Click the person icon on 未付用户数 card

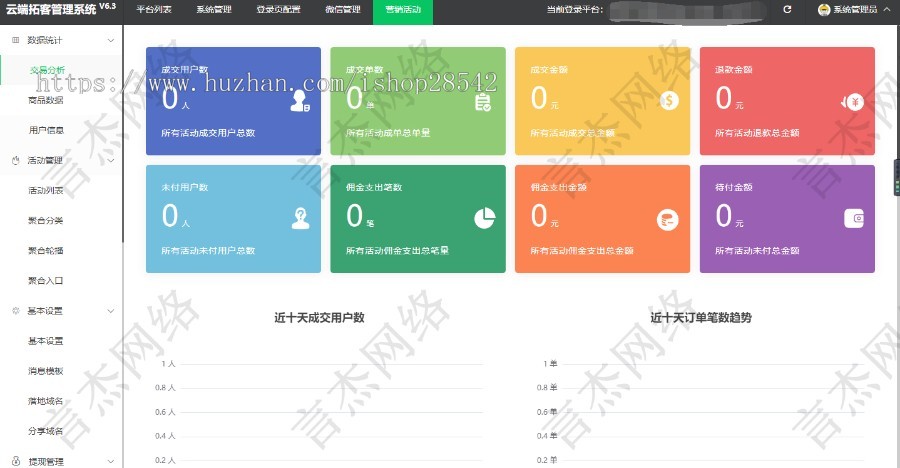click(x=300, y=218)
